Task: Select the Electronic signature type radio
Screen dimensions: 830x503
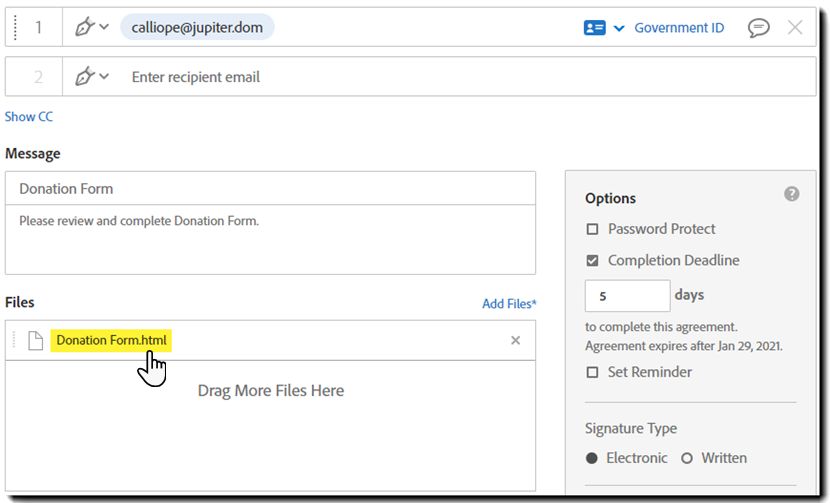Action: click(x=592, y=458)
